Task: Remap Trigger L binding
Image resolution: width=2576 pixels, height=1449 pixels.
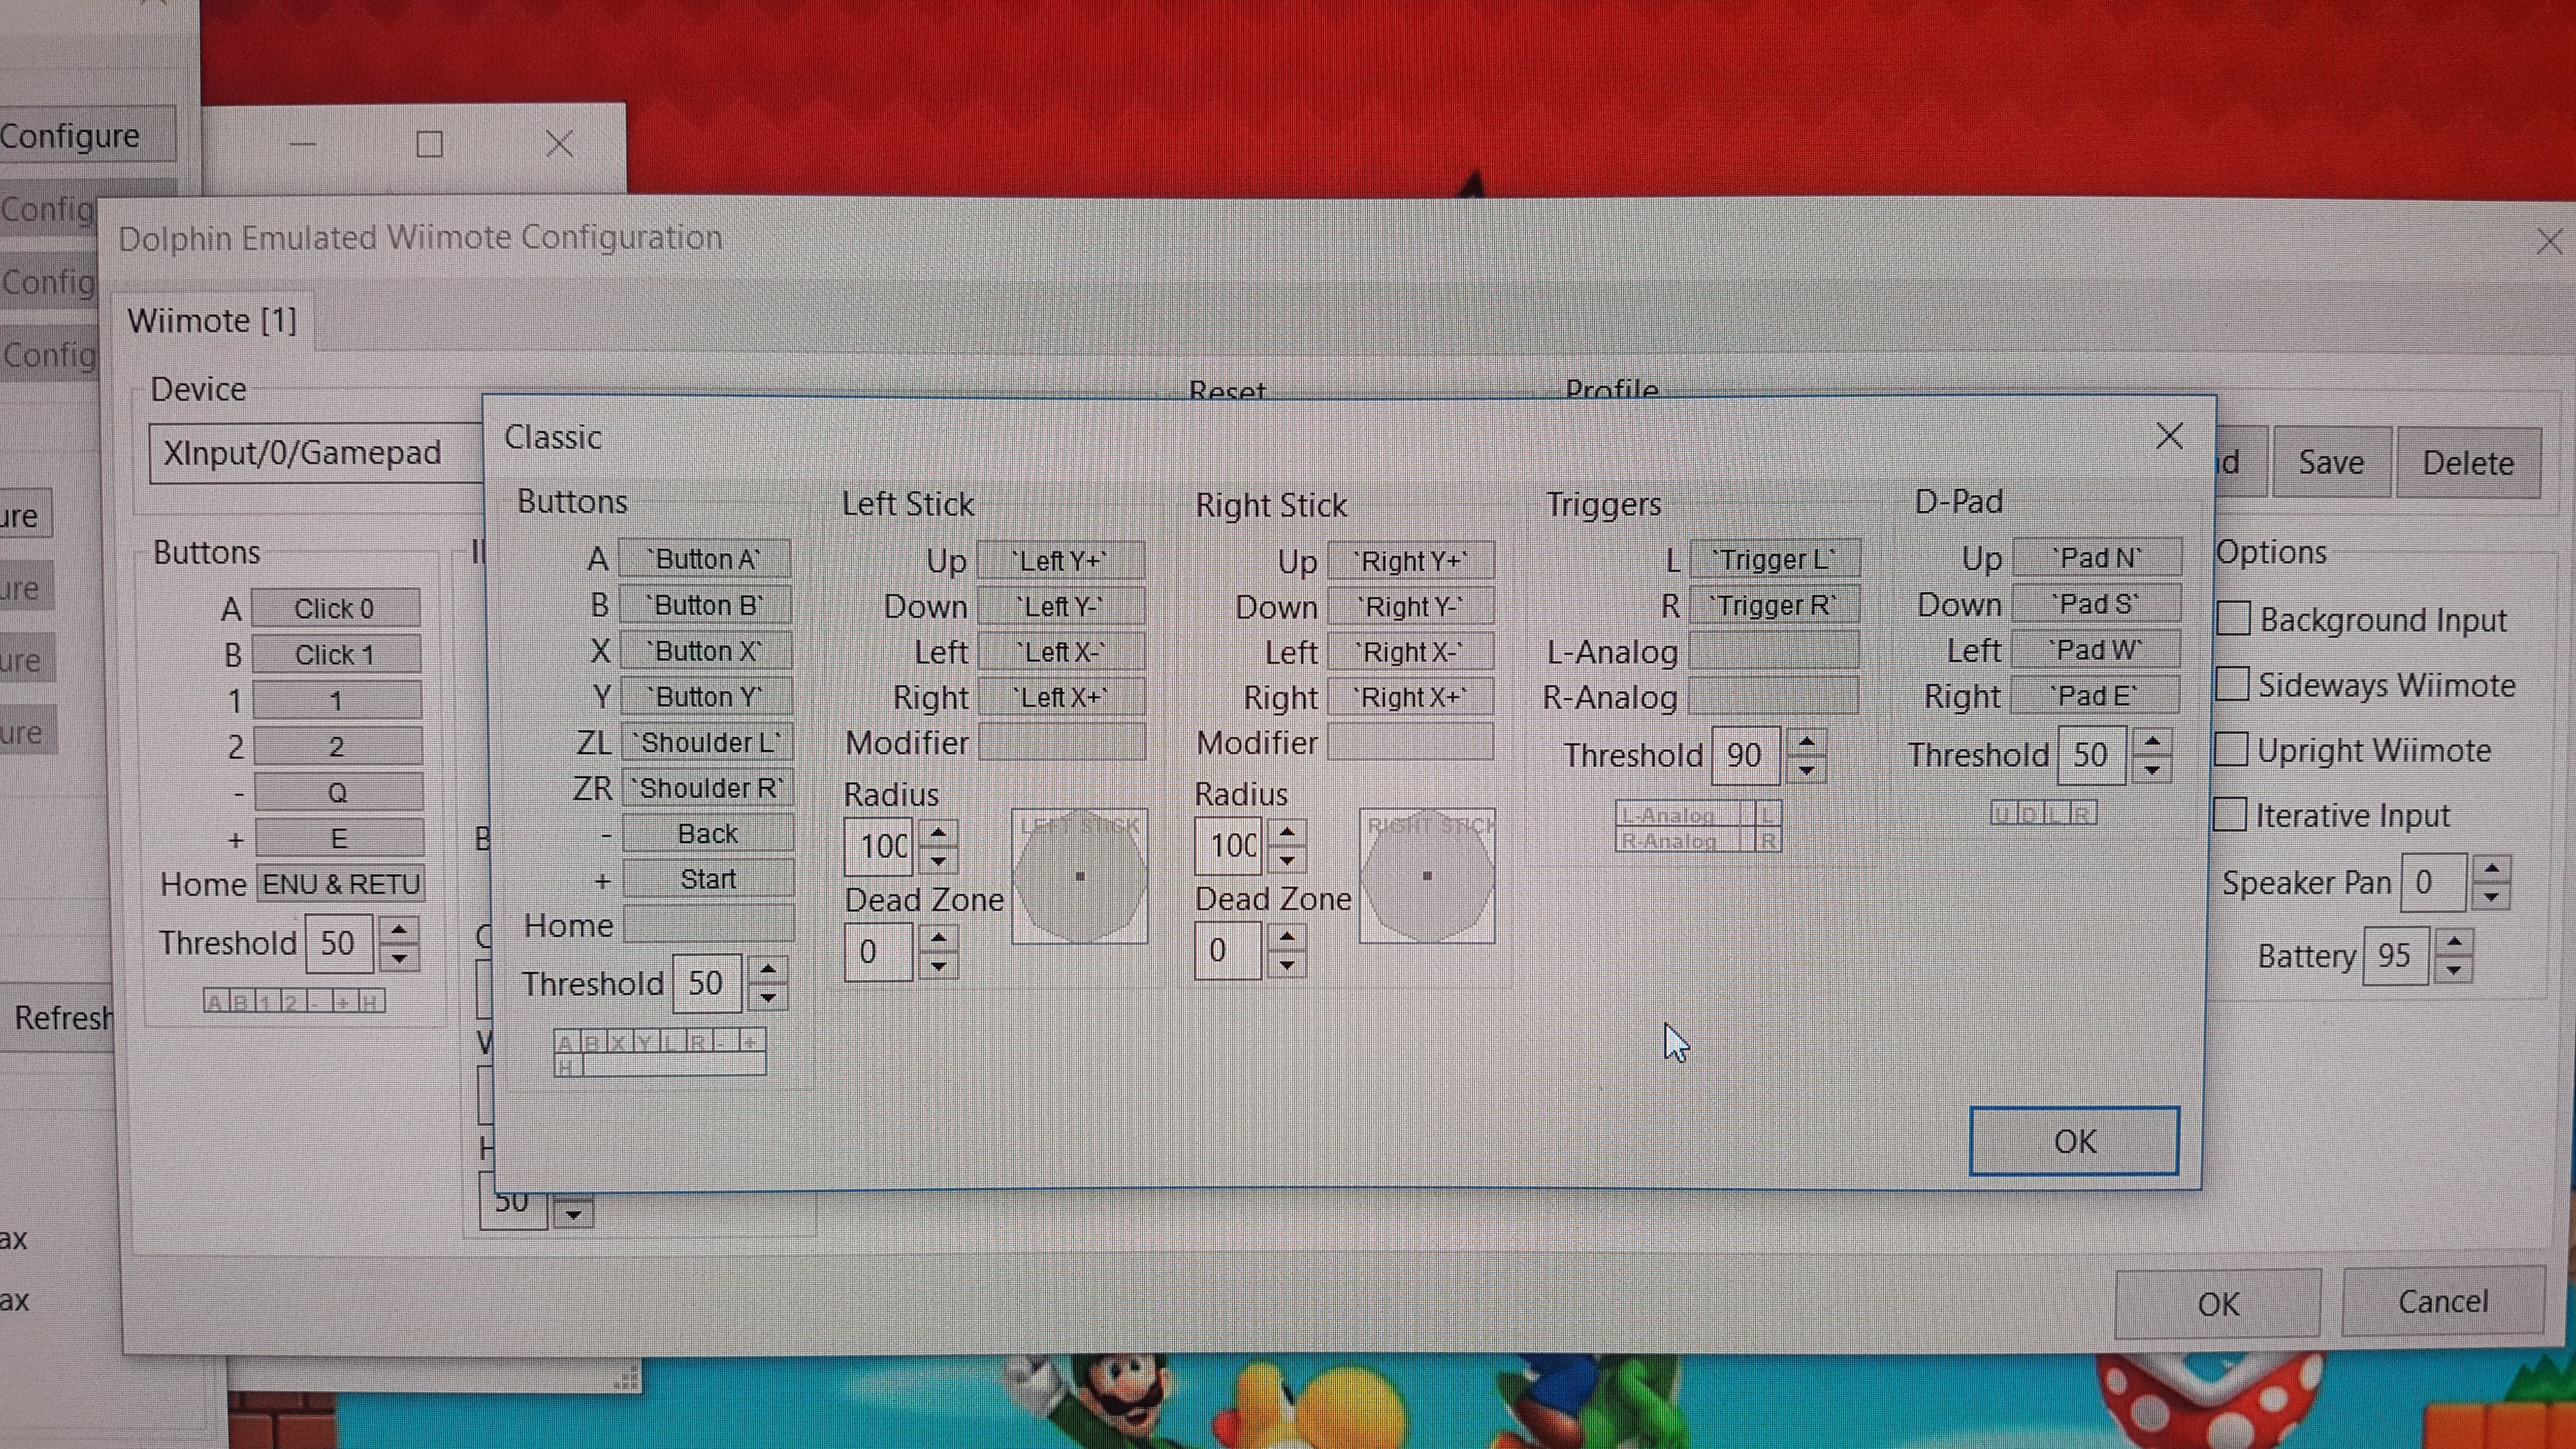Action: tap(1774, 559)
